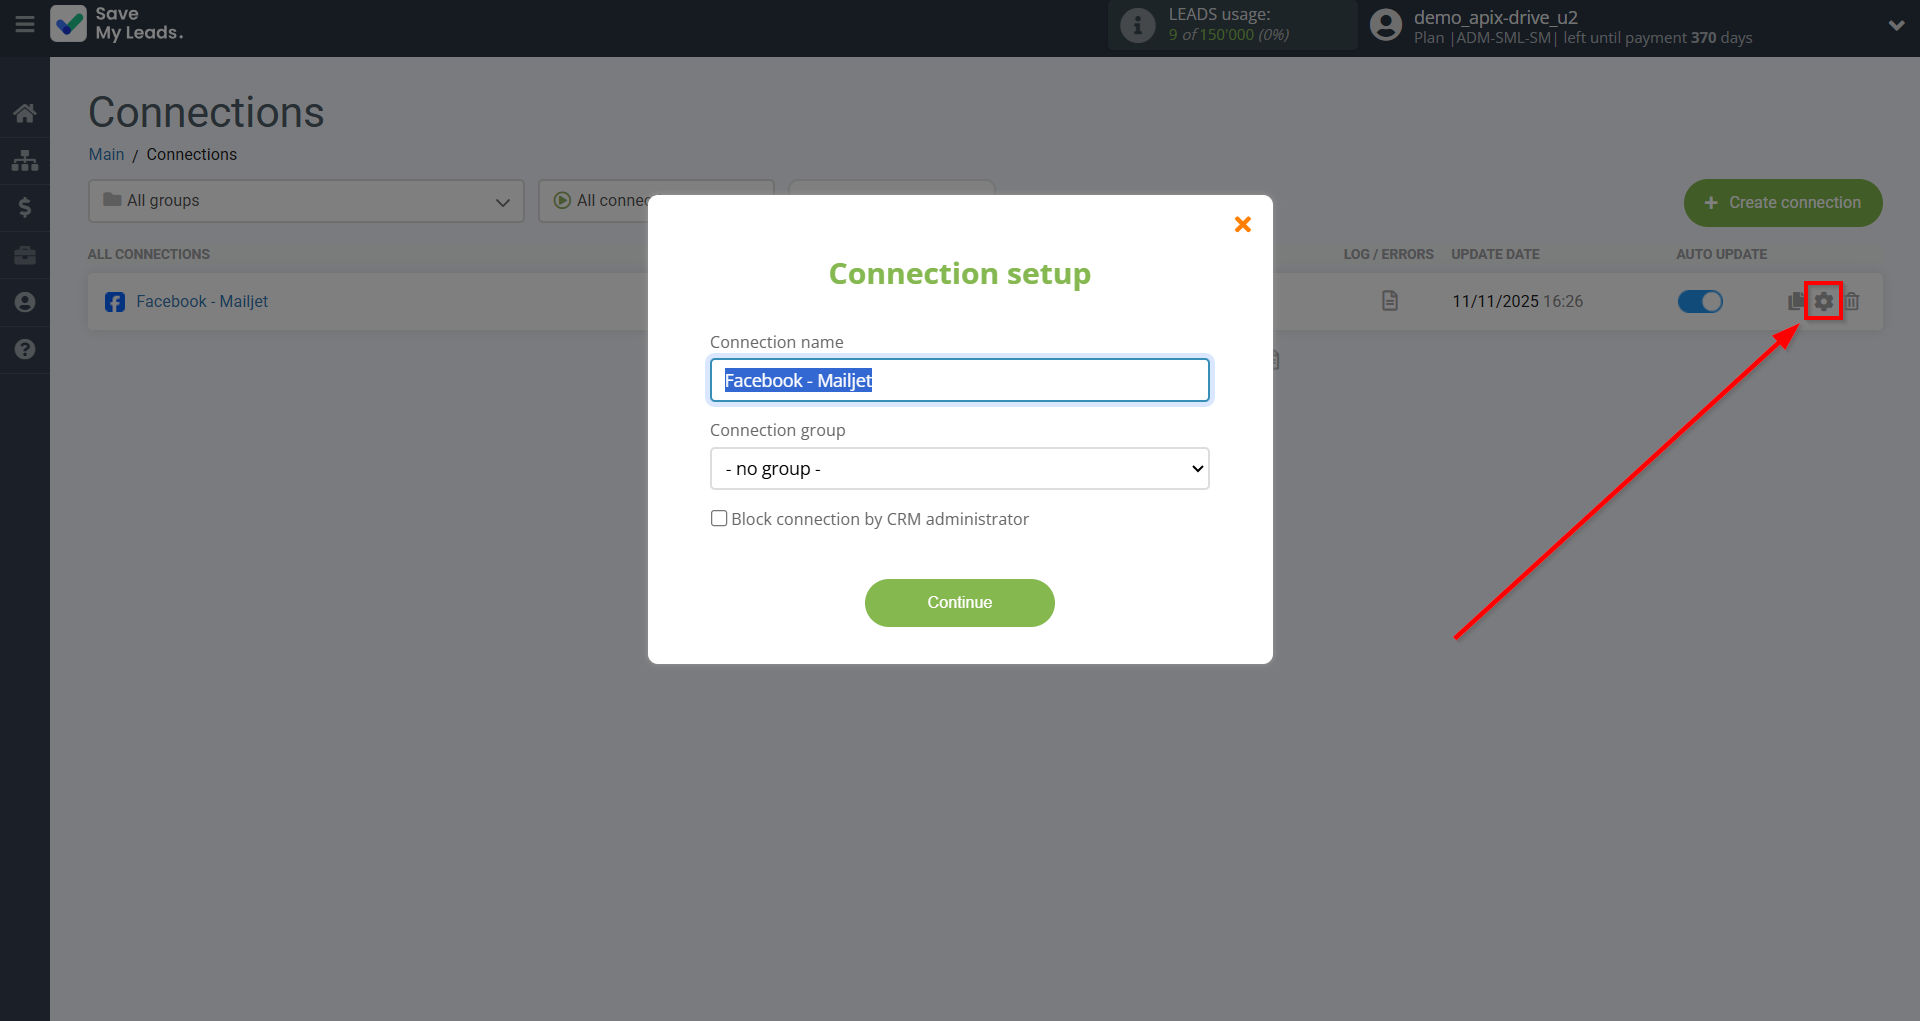
Task: Click inside the Connection name field
Action: pyautogui.click(x=959, y=380)
